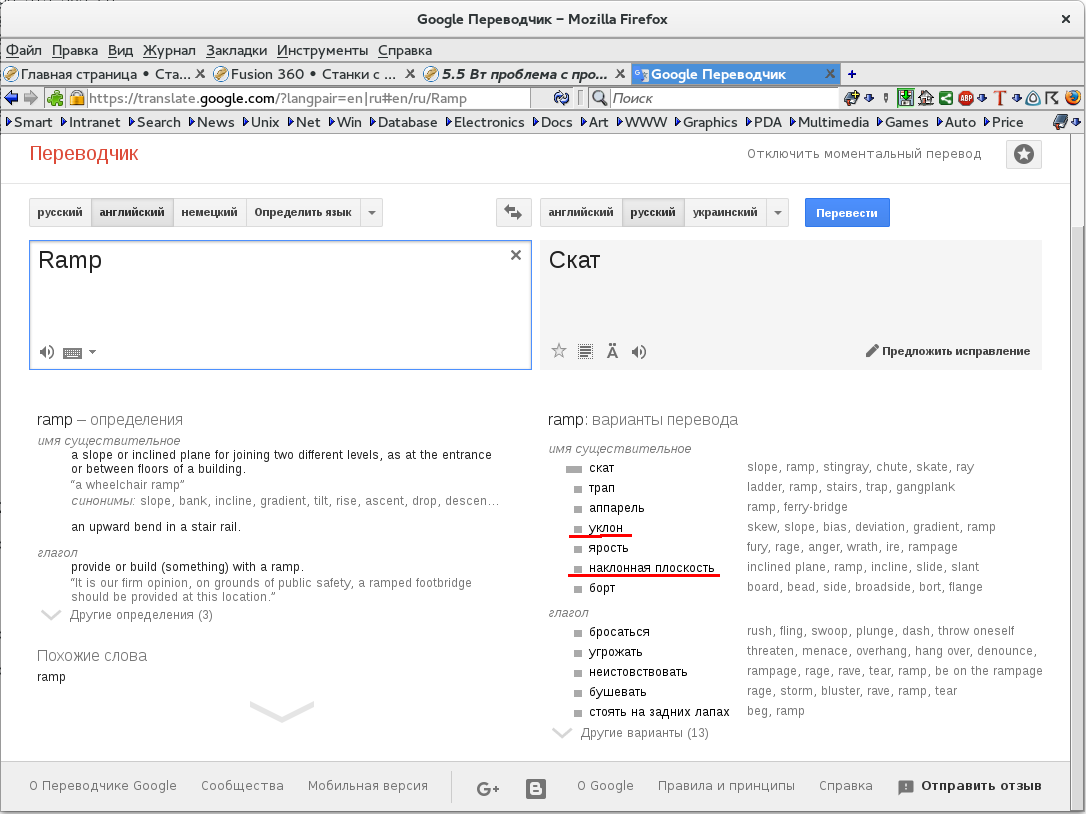The height and width of the screenshot is (814, 1086).
Task: Click the bookmark-add icon with yellow plus
Action: 851,98
